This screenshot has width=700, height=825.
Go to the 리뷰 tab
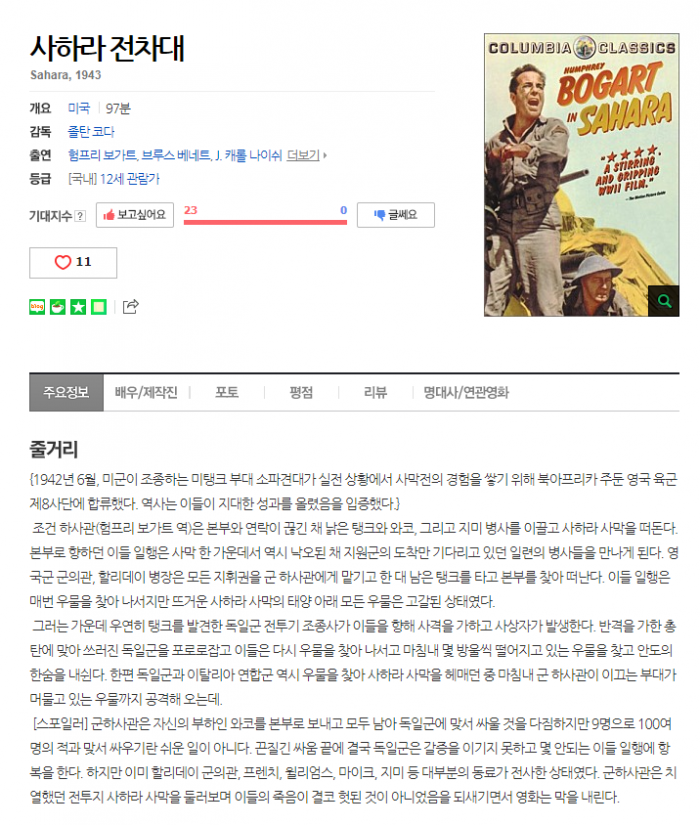point(375,393)
